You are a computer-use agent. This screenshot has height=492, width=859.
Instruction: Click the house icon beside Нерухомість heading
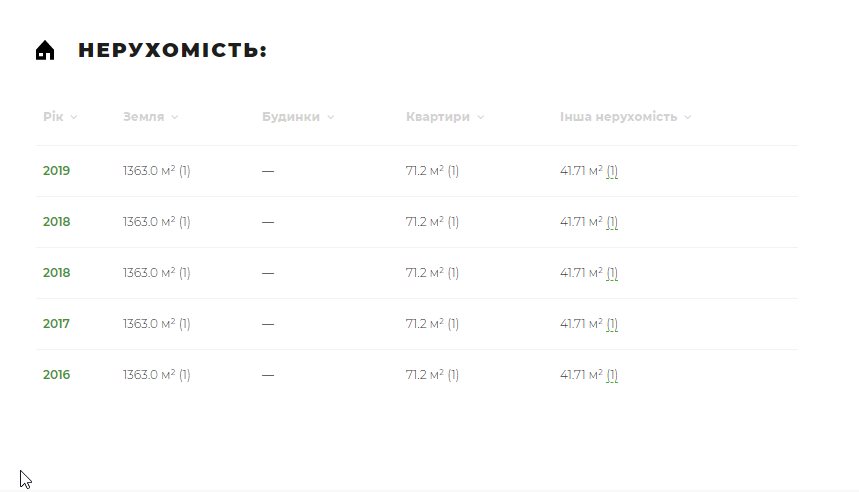pyautogui.click(x=45, y=50)
